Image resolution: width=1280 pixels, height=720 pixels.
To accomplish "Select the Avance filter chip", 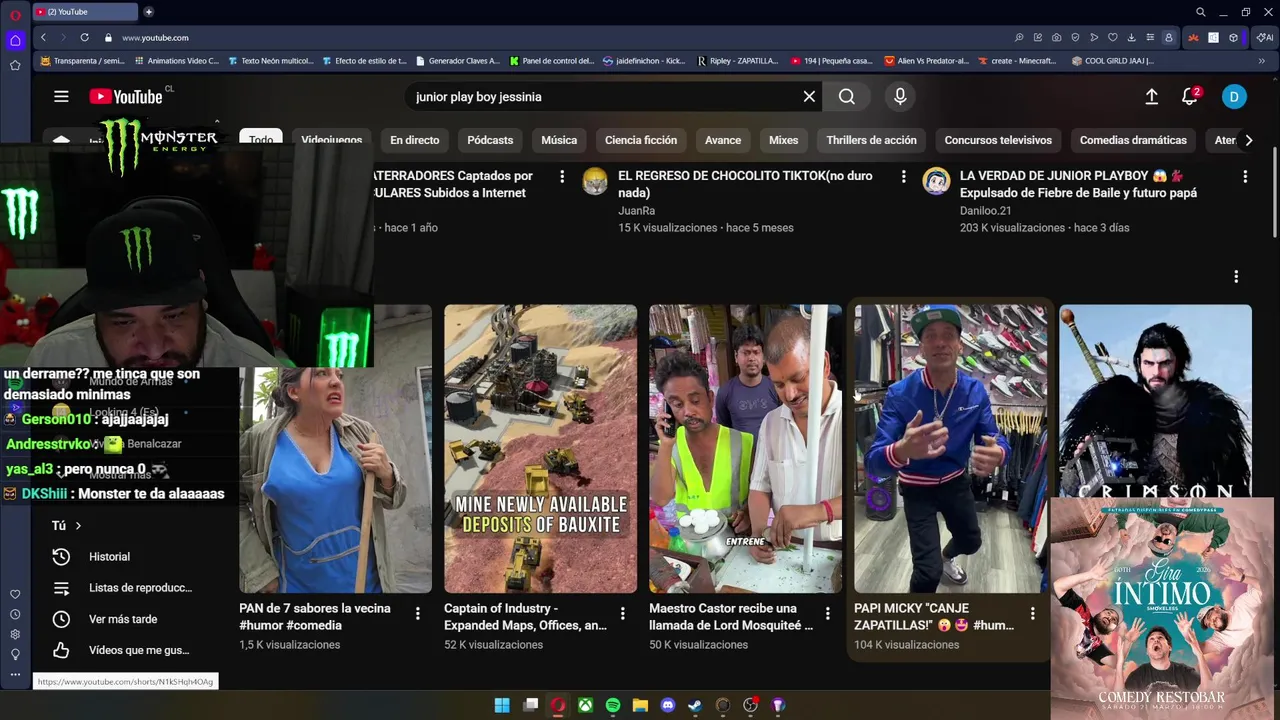I will 723,140.
